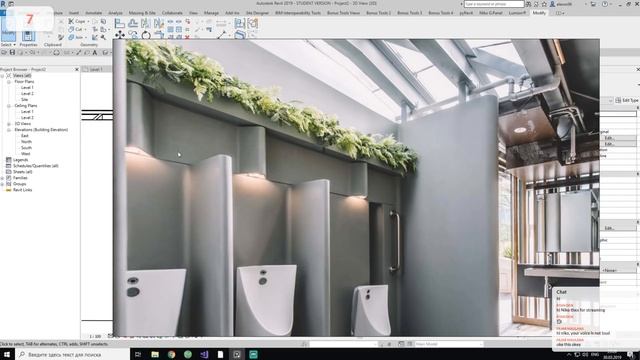Open Chrome from the taskbar
Image resolution: width=640 pixels, height=360 pixels.
click(171, 354)
